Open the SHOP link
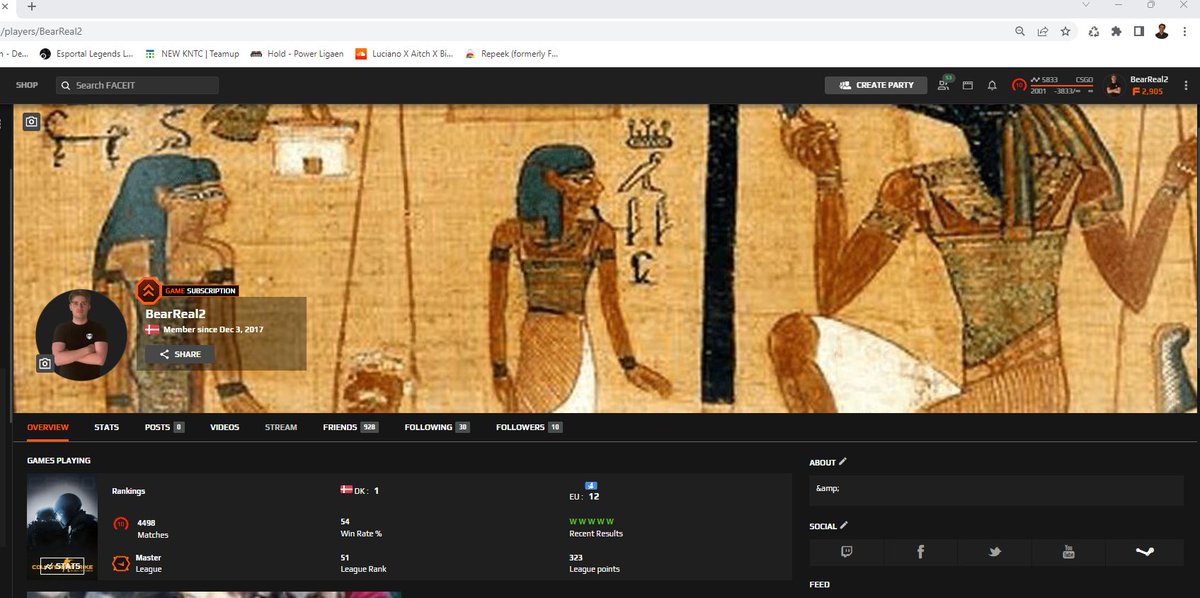Screen dimensions: 1200x598 coord(26,85)
